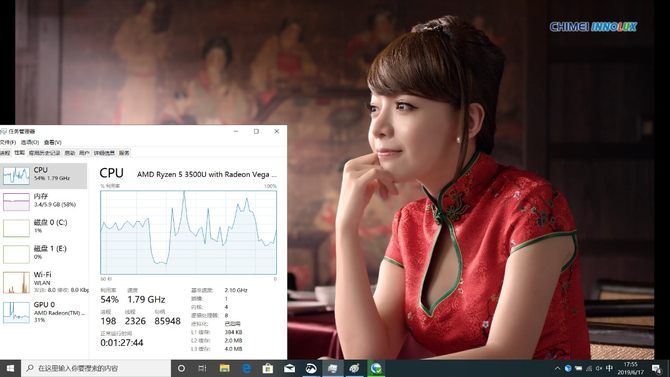Screen dimensions: 670x377
Task: Switch to the 进程 processes tab
Action: click(5, 153)
